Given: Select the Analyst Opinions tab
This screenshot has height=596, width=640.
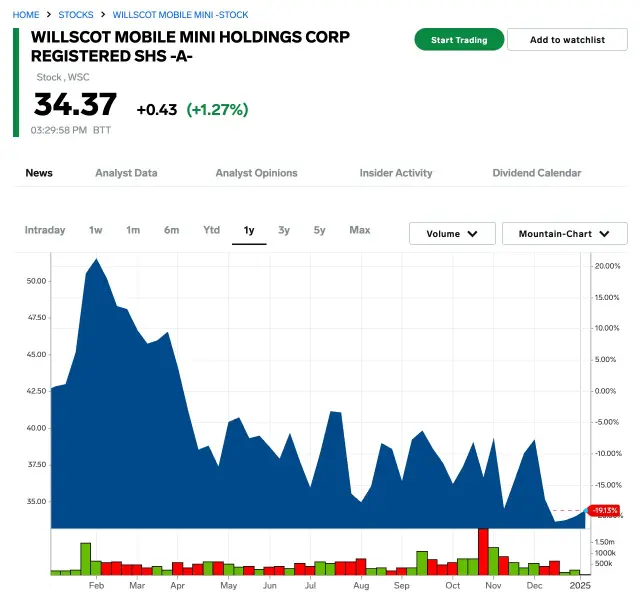Looking at the screenshot, I should (256, 173).
